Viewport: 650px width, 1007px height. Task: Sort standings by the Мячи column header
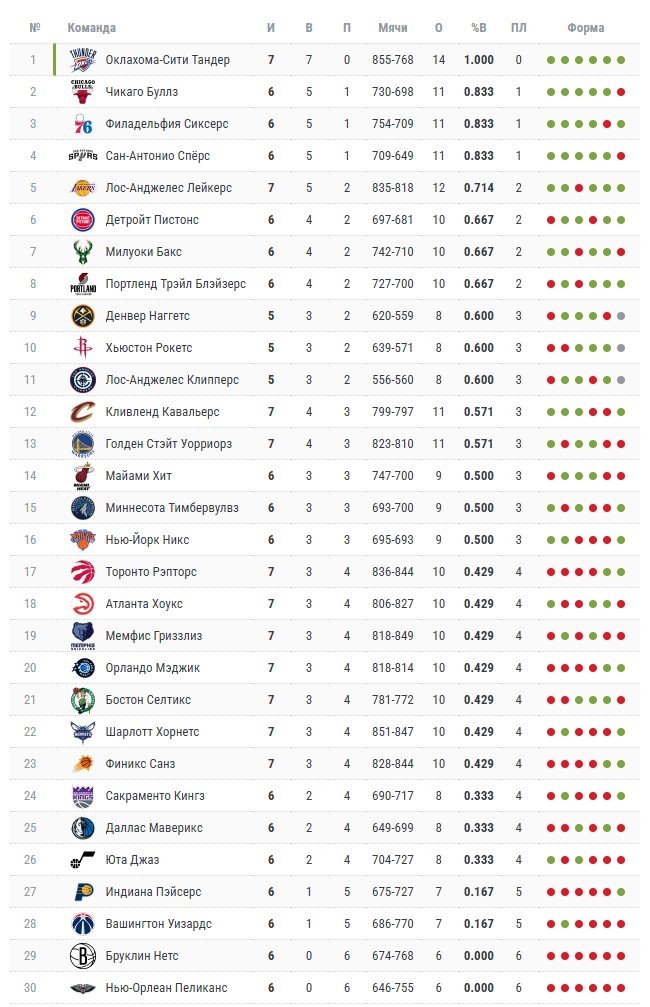[392, 28]
